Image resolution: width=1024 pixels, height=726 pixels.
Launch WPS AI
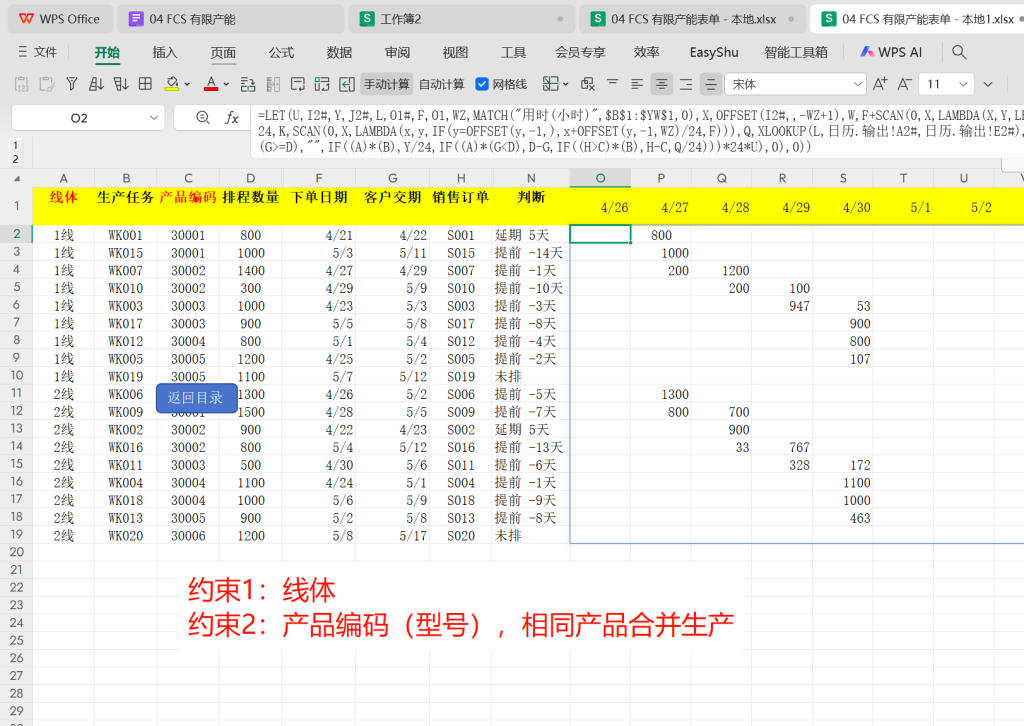click(891, 52)
